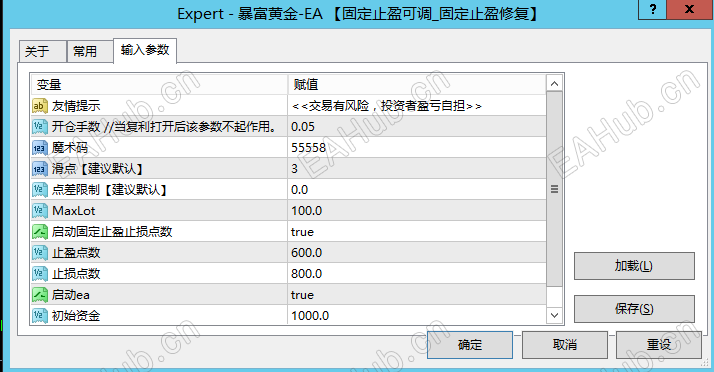Image resolution: width=714 pixels, height=372 pixels.
Task: Click the help question mark button
Action: [x=652, y=9]
